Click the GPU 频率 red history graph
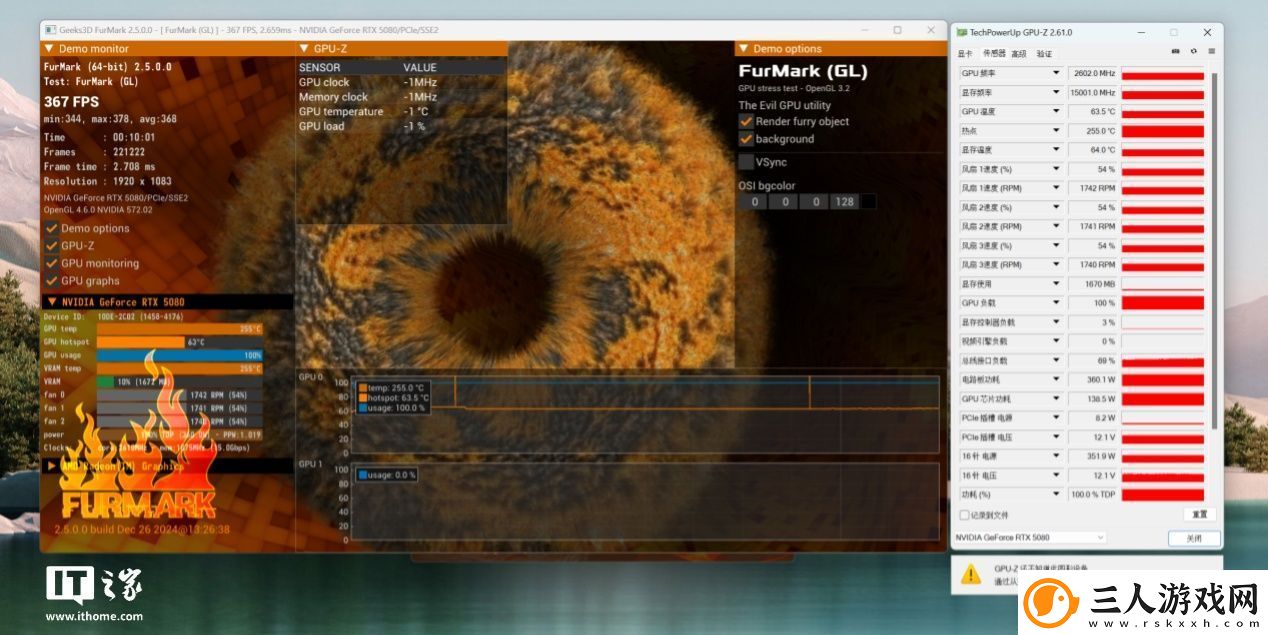 click(x=1162, y=73)
